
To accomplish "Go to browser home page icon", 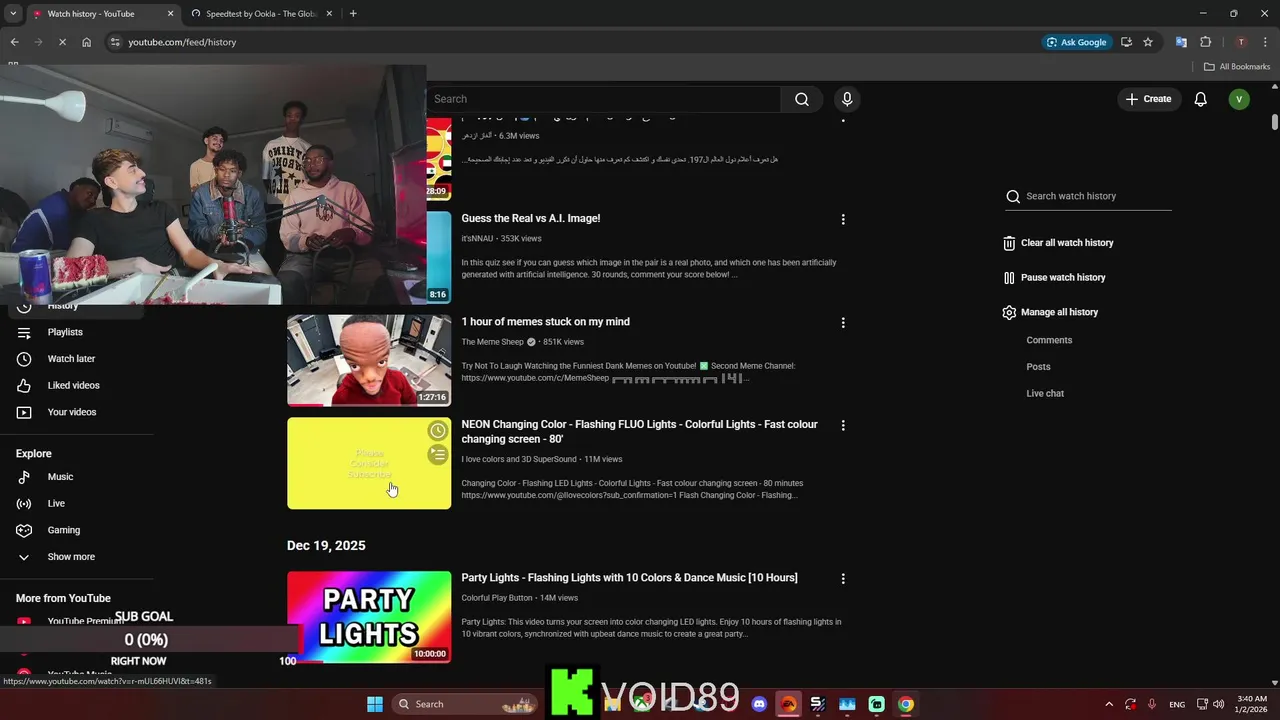I will pos(86,42).
